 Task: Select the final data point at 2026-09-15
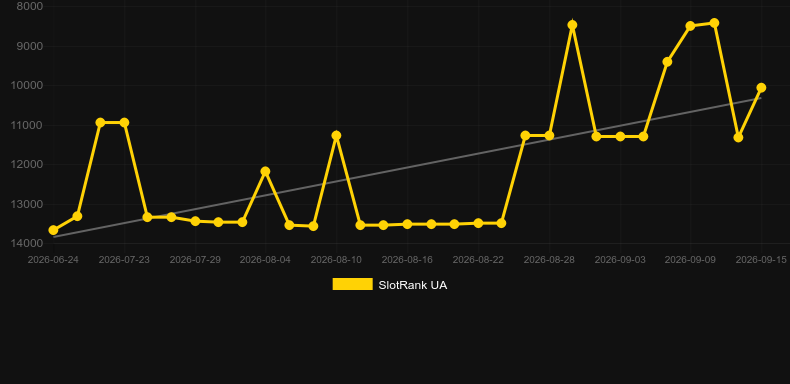coord(761,88)
